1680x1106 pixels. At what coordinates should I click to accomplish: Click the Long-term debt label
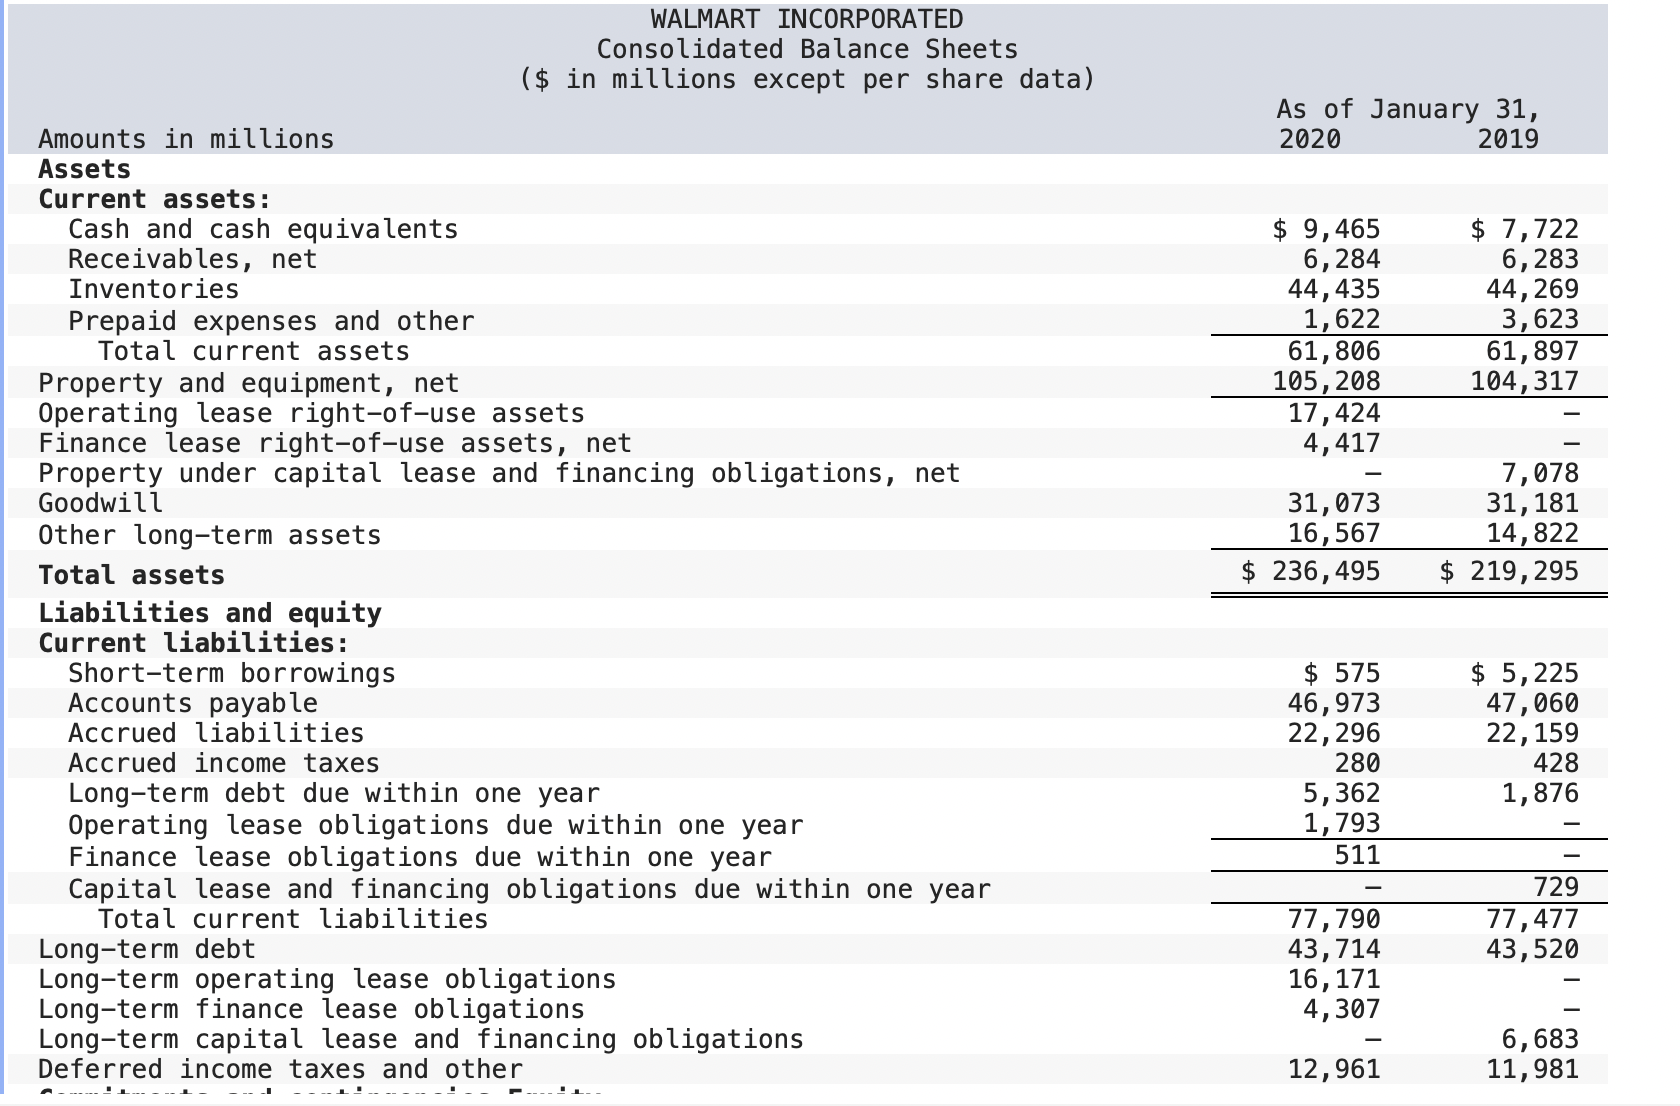coord(147,949)
